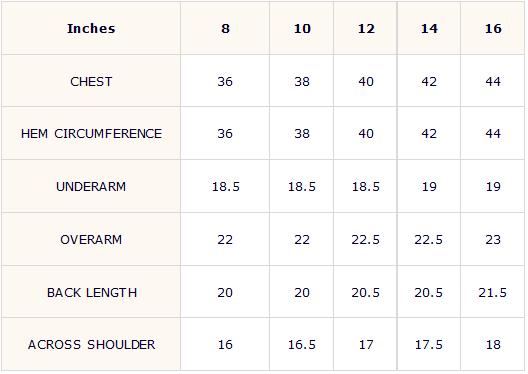Viewport: 528px width, 374px height.
Task: Select overarm value 23 for size 16
Action: (x=493, y=239)
